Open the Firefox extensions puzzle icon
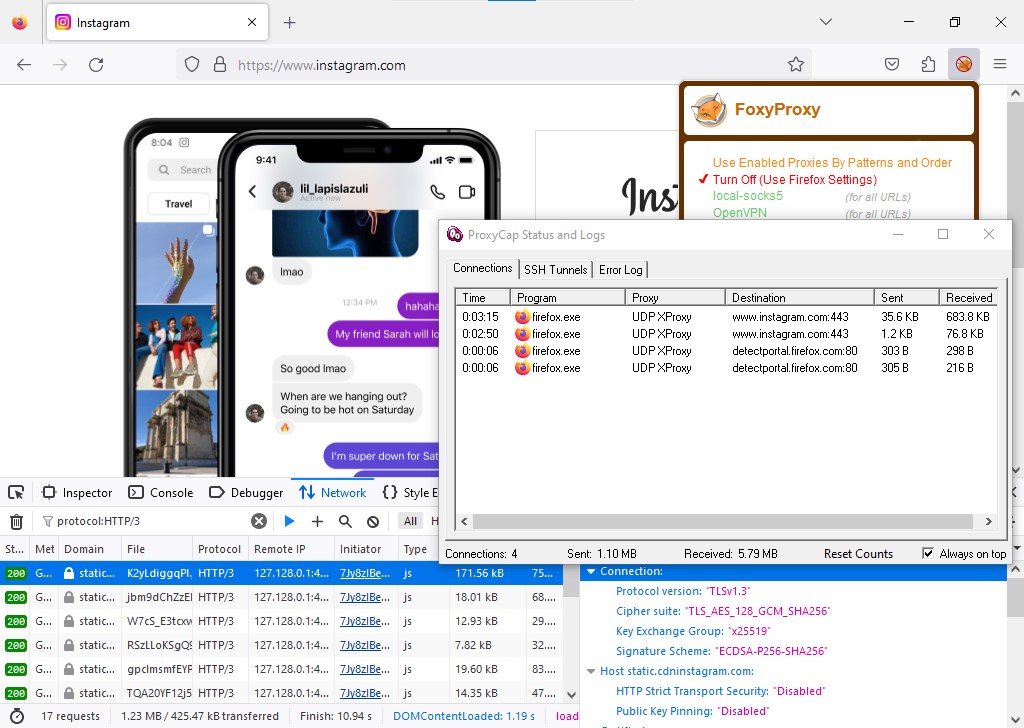The image size is (1024, 728). tap(928, 65)
